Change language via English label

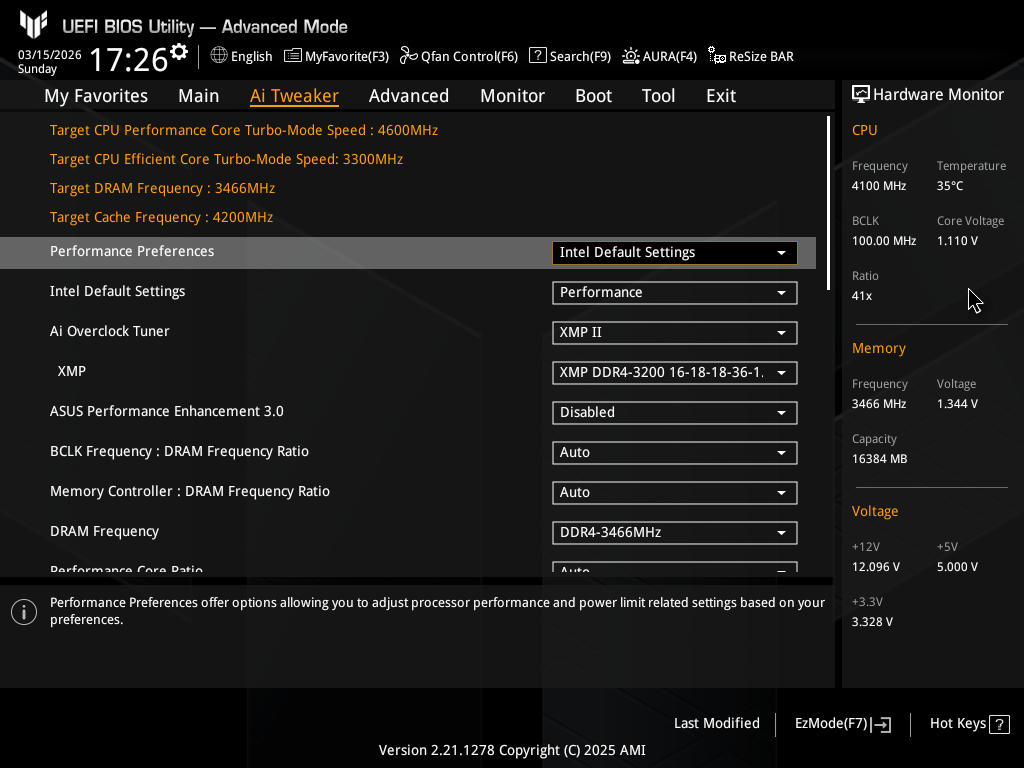pos(251,56)
